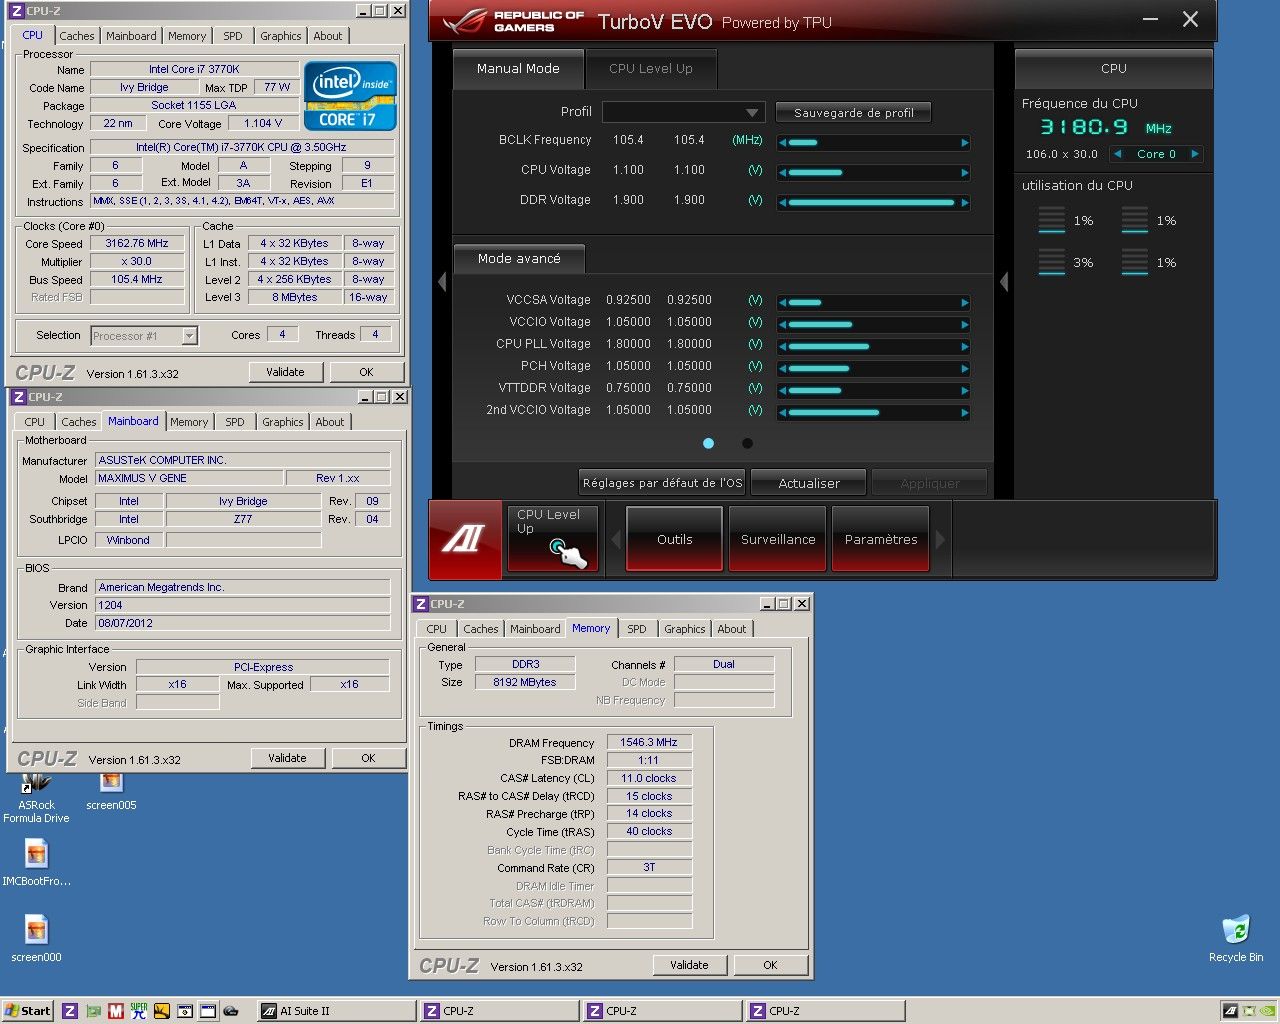Screen dimensions: 1280x1024
Task: Switch to next core with right arrow
Action: (1194, 154)
